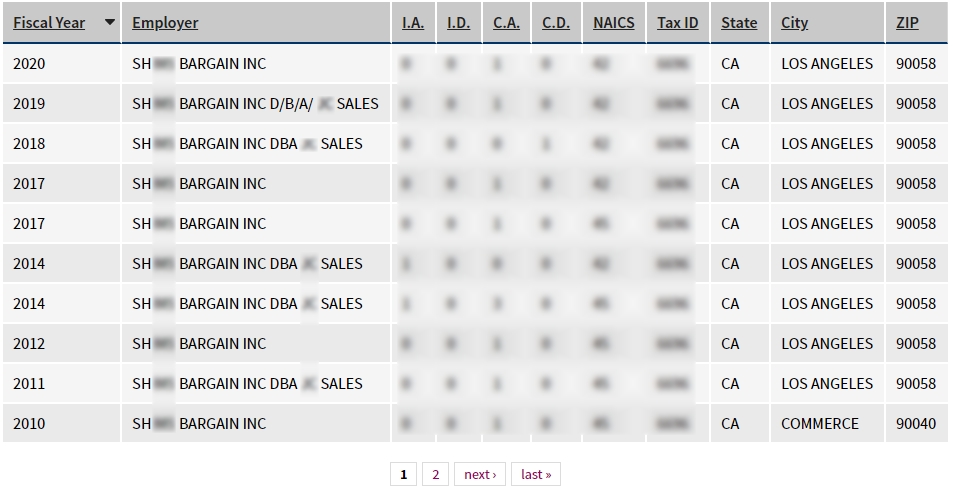Go to page 2 of results
The height and width of the screenshot is (487, 953).
[435, 474]
